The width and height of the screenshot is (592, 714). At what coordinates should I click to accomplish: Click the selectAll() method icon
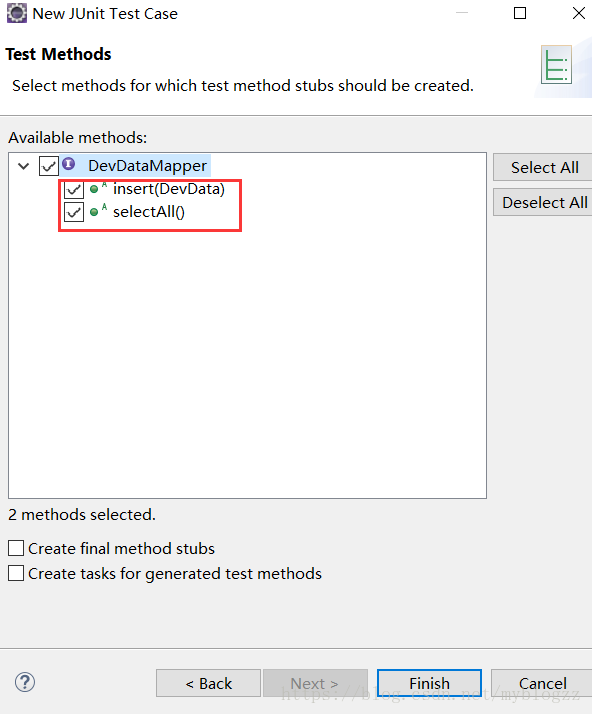pos(98,211)
